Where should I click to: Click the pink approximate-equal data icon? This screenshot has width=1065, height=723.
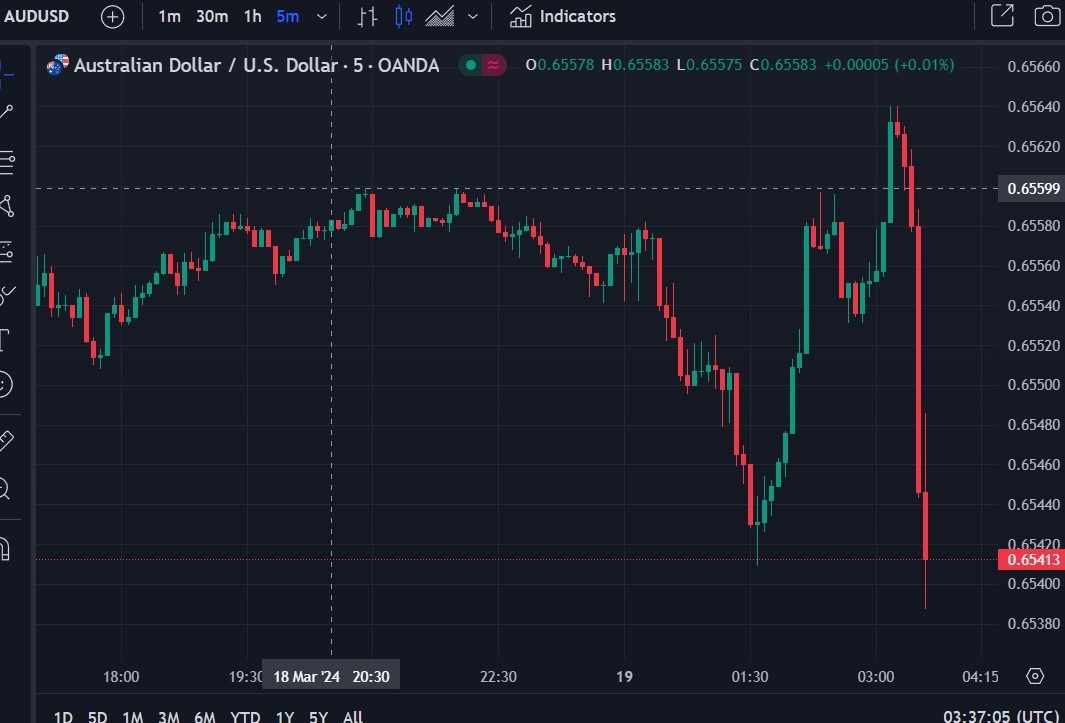494,65
